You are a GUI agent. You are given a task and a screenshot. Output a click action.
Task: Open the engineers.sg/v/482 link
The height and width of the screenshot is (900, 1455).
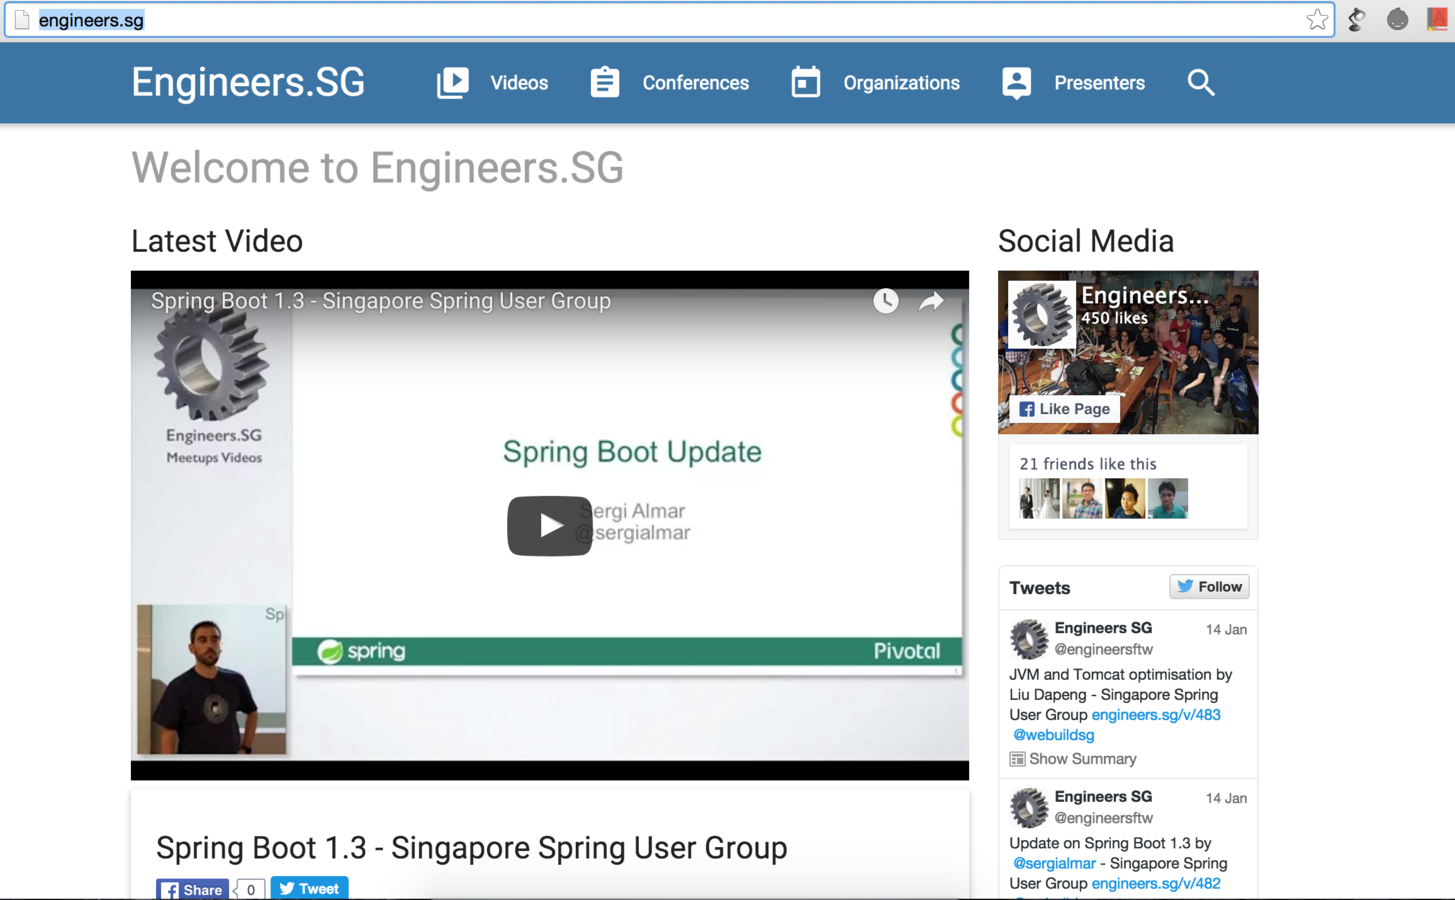(1156, 883)
